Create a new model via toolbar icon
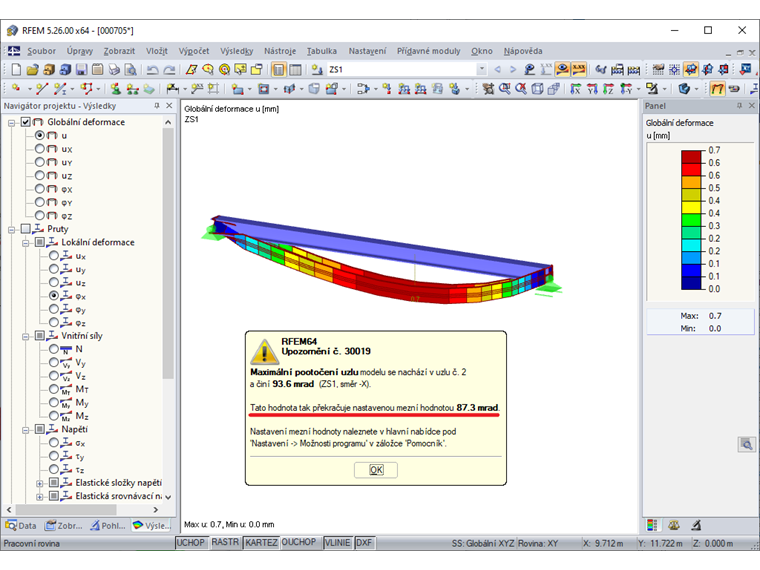 (x=16, y=69)
